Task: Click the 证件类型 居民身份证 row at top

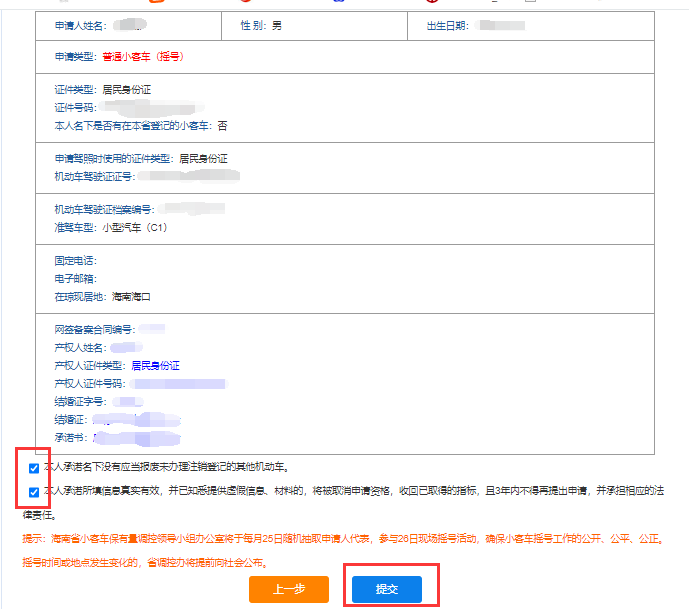Action: pos(103,89)
